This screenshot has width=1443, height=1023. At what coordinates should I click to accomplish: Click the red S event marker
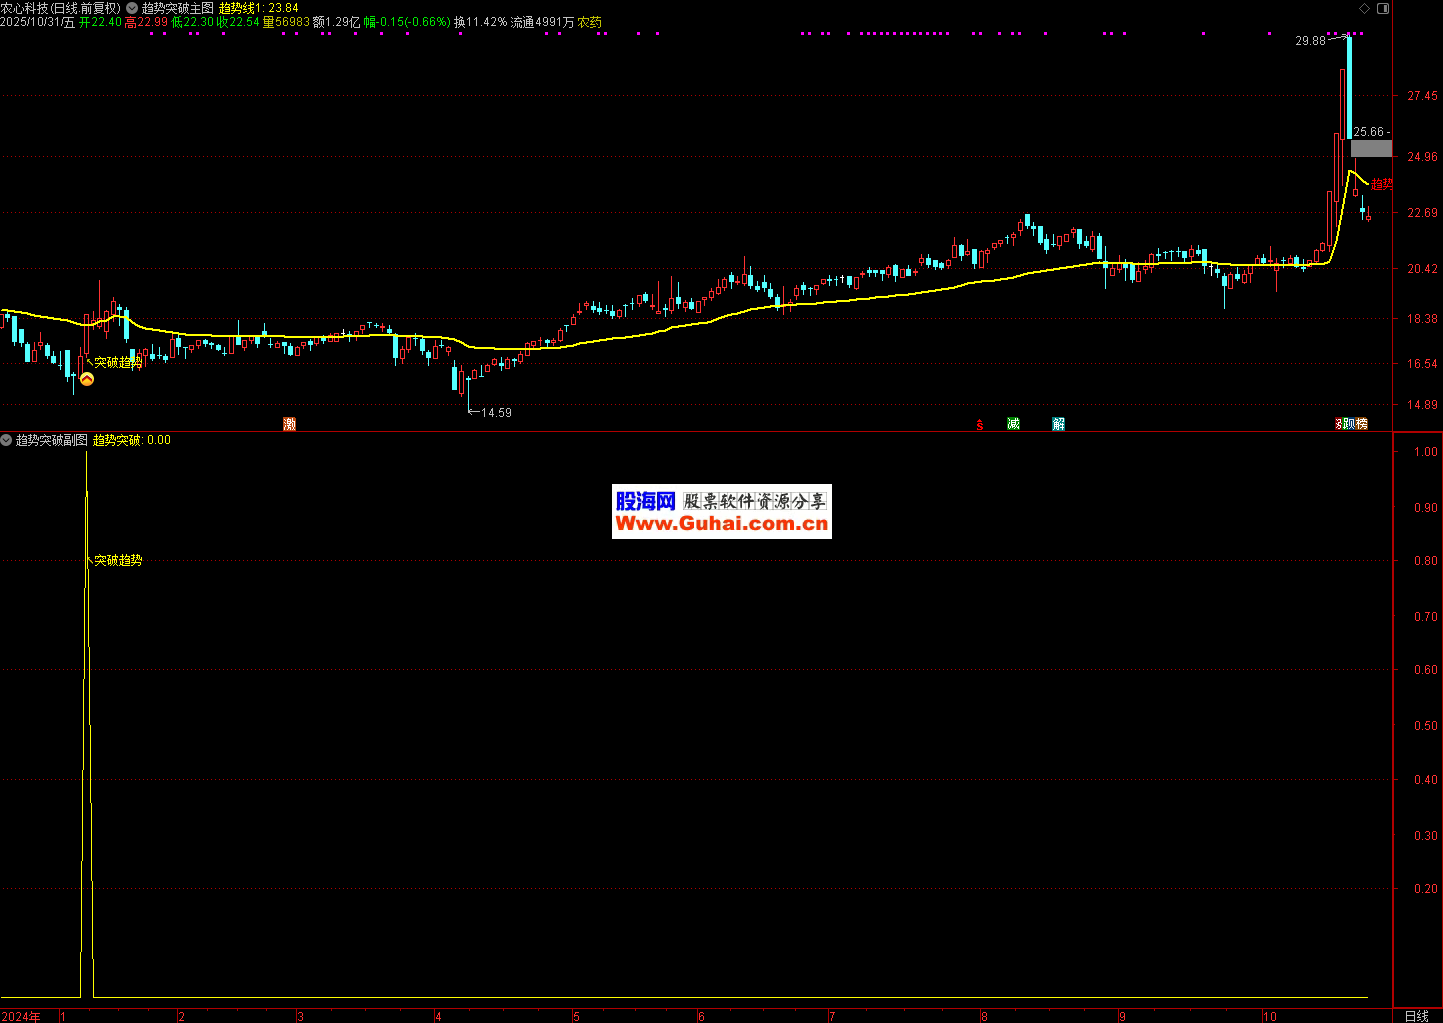click(980, 425)
